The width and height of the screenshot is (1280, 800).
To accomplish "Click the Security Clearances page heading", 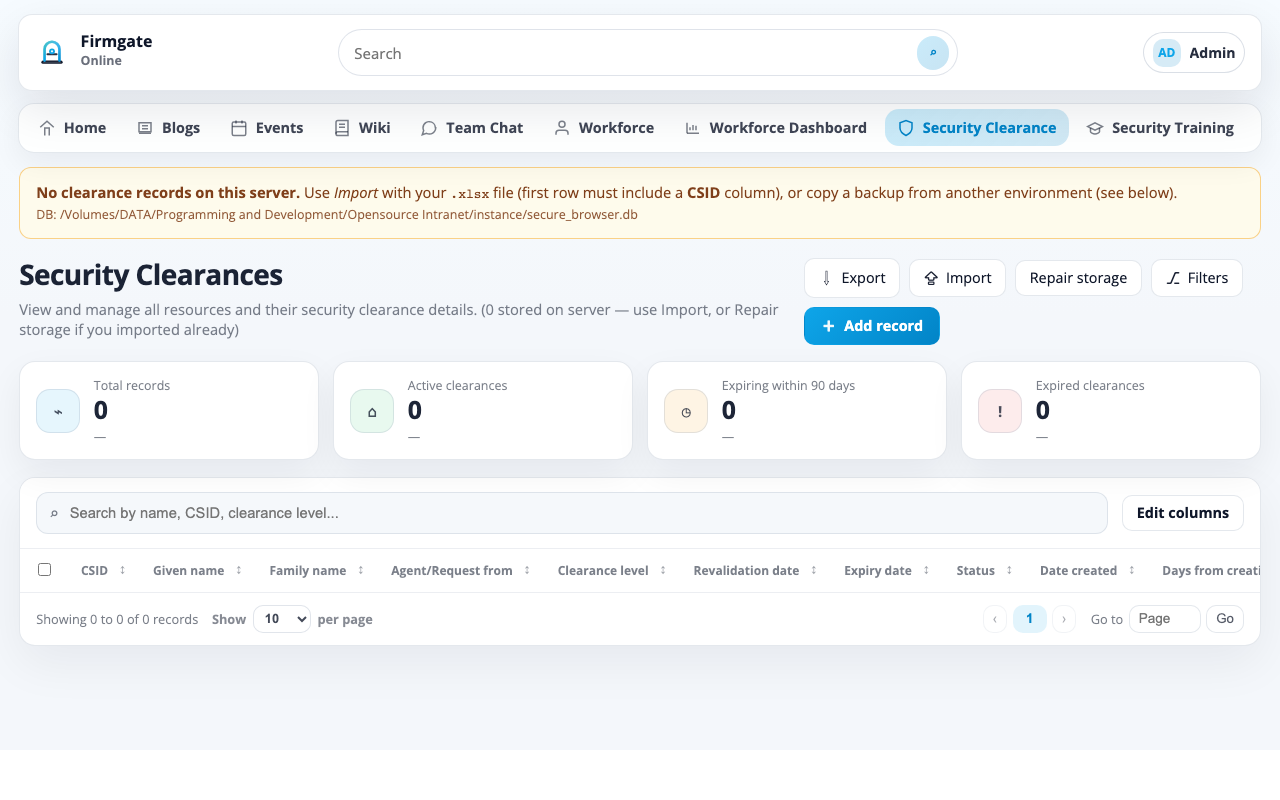I will coord(151,275).
